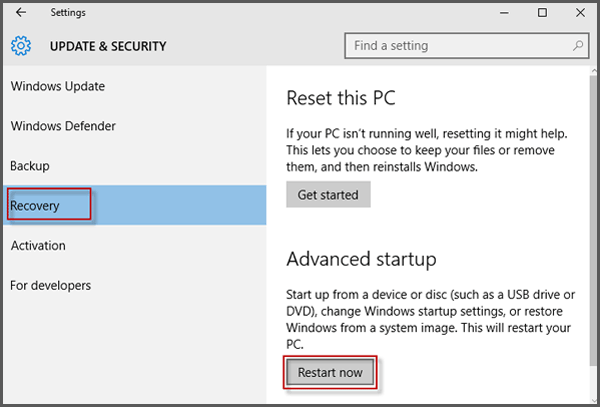Focus the Find a setting field
Image resolution: width=600 pixels, height=407 pixels.
[466, 46]
